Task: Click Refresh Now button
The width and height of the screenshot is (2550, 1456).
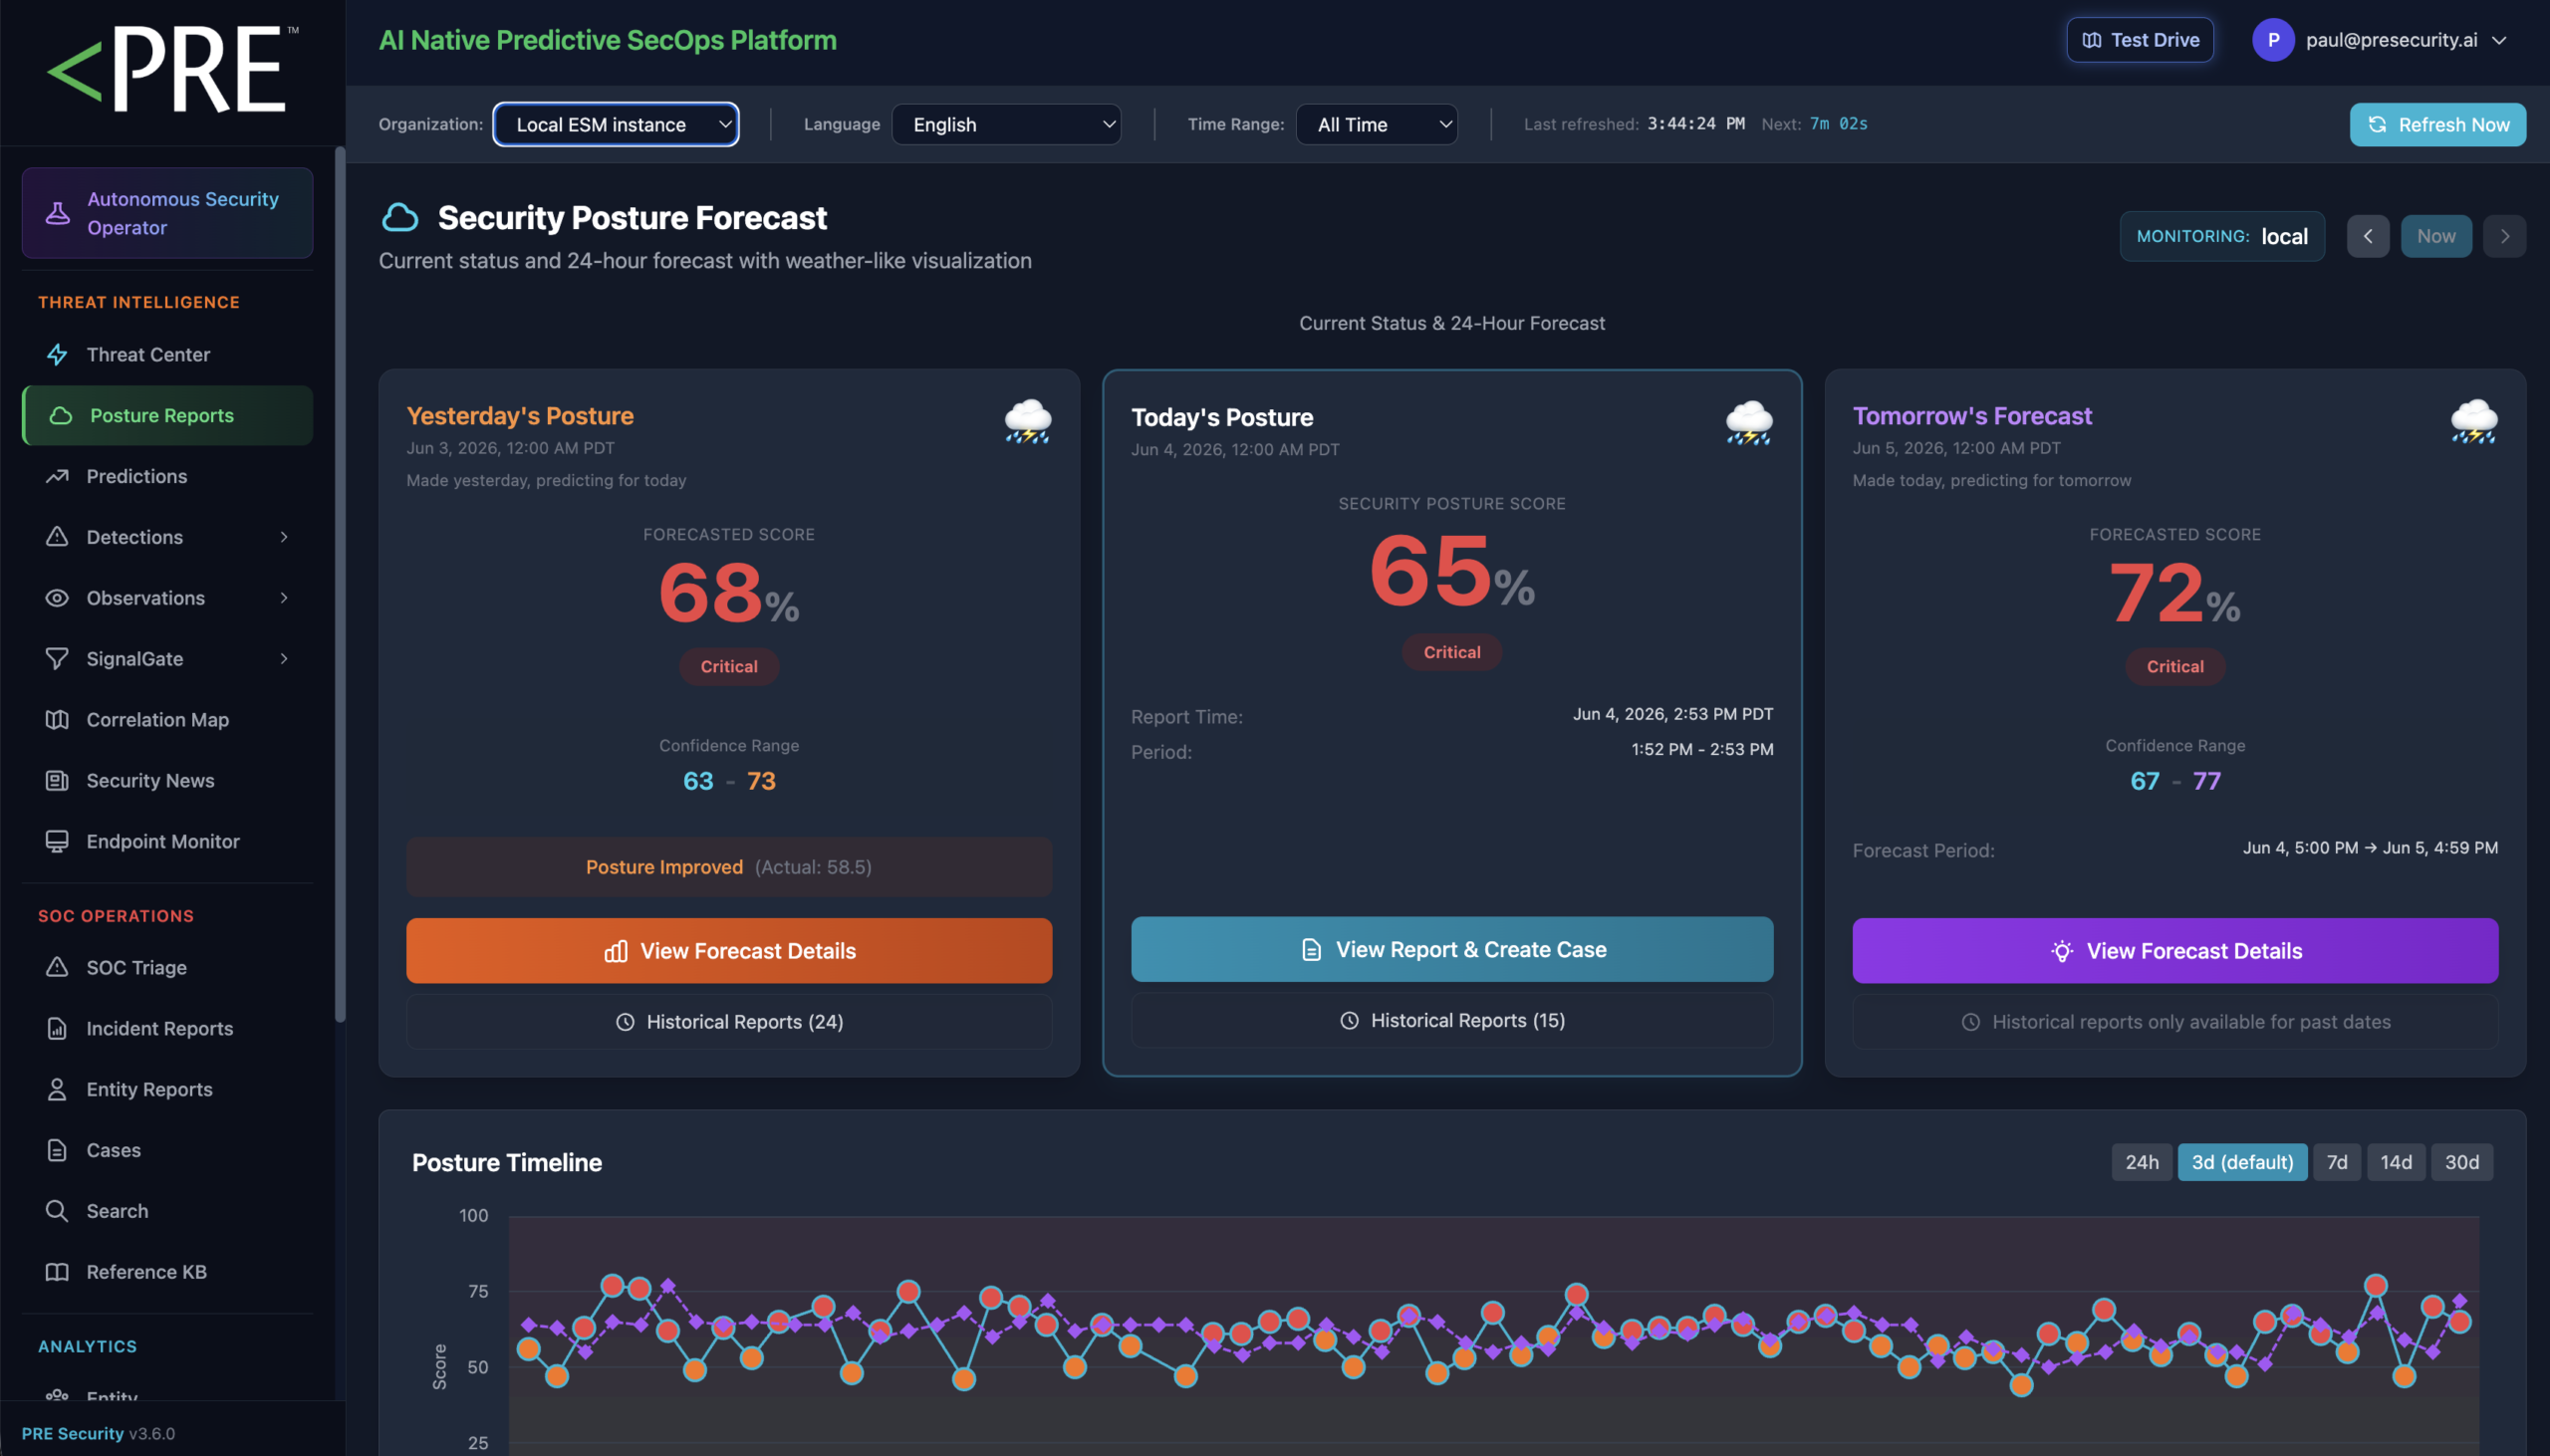Action: 2437,124
